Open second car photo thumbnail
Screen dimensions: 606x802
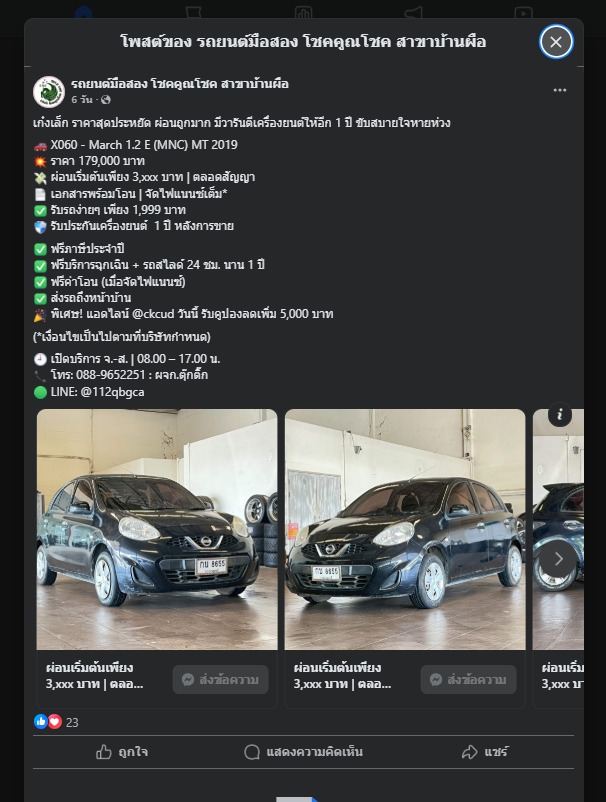point(405,529)
